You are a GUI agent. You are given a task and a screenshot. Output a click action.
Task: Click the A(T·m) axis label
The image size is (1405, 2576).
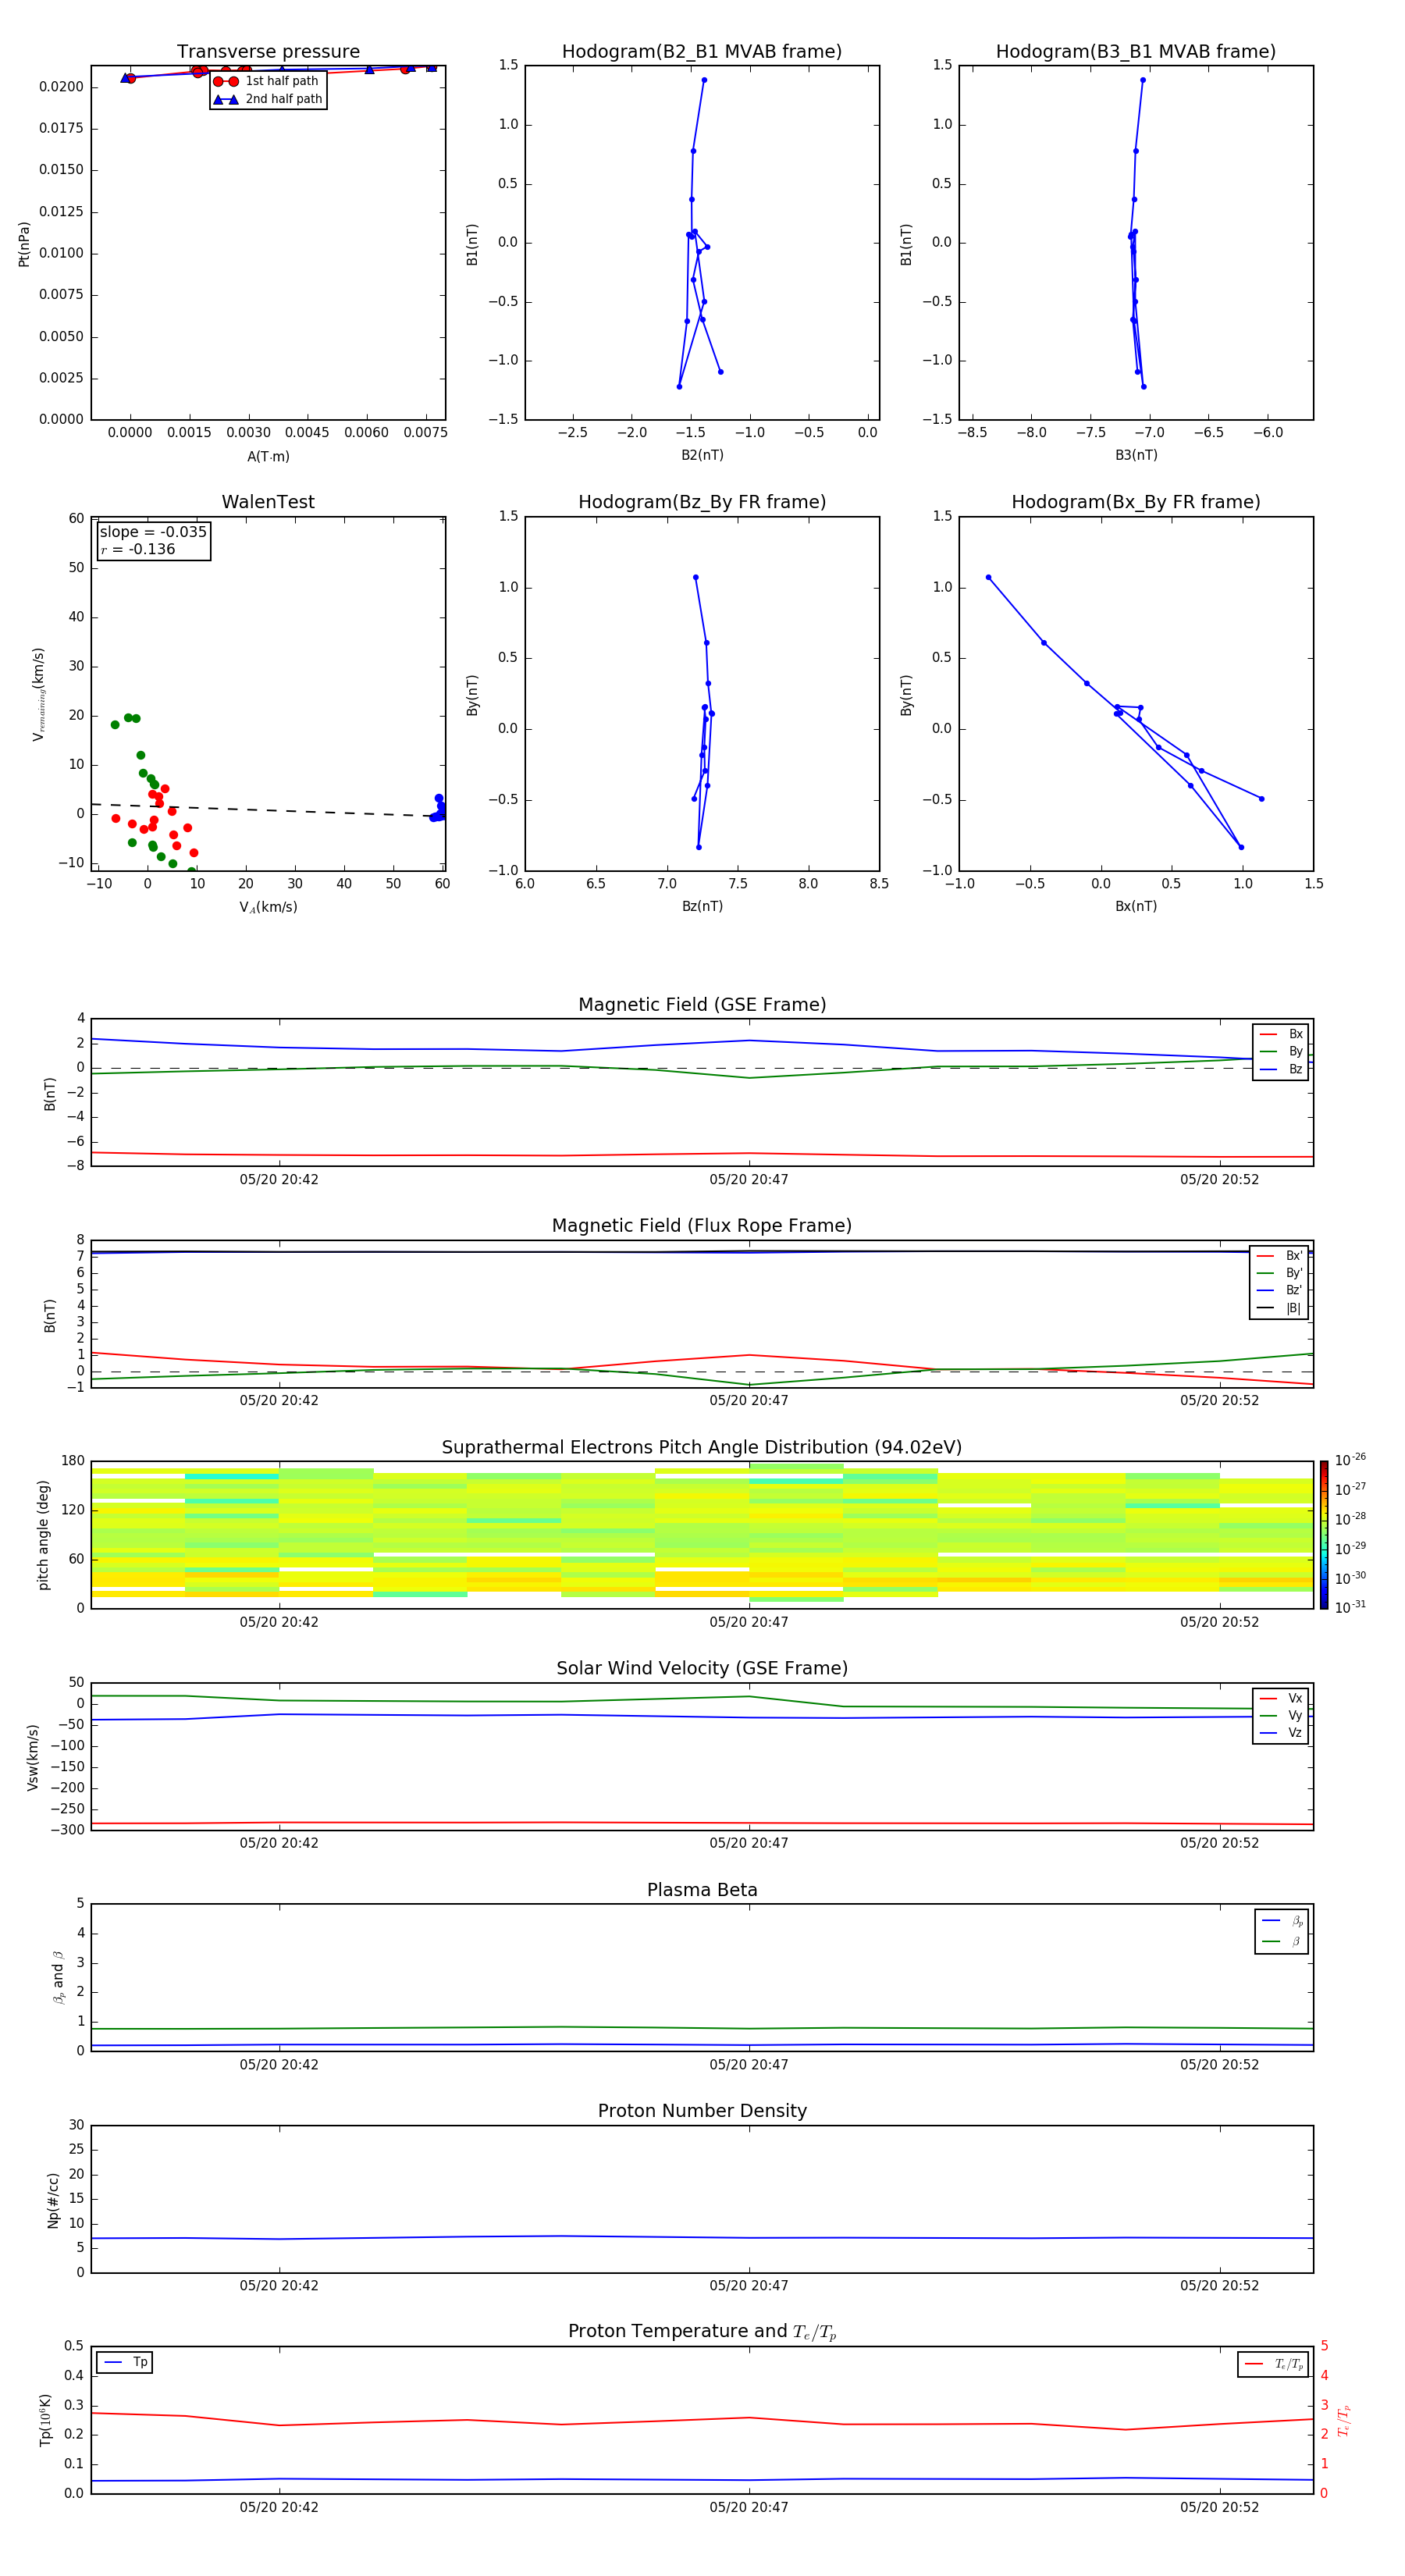[x=268, y=457]
